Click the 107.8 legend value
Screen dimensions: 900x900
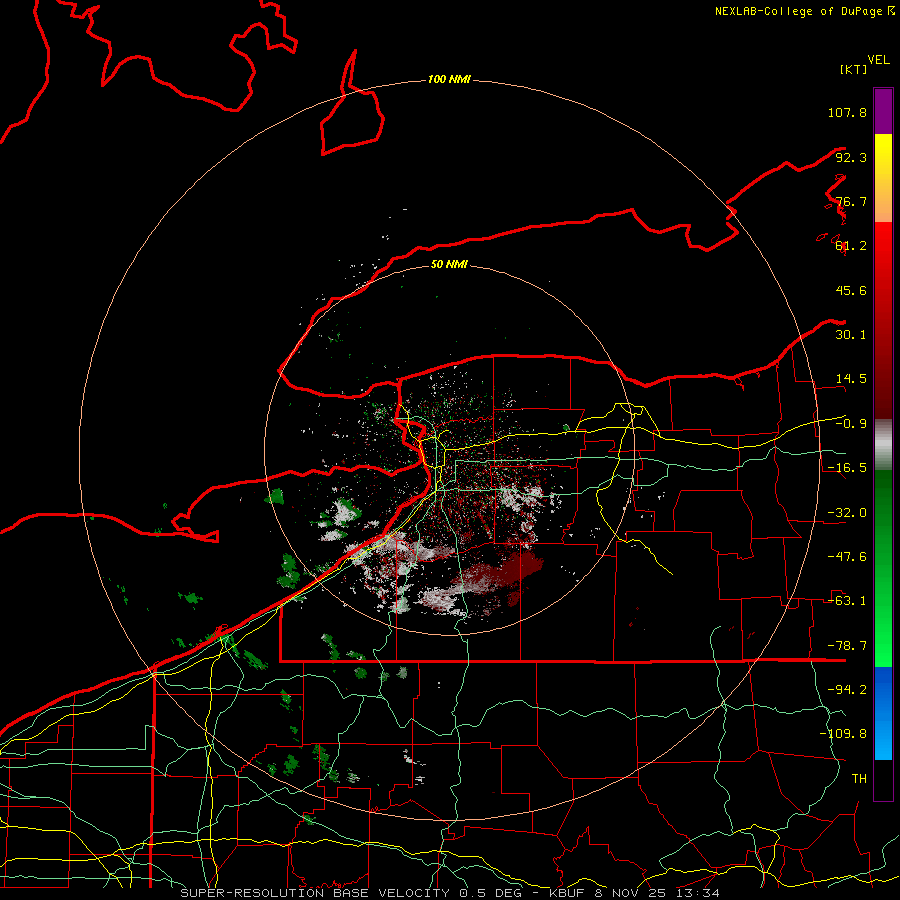pos(847,112)
